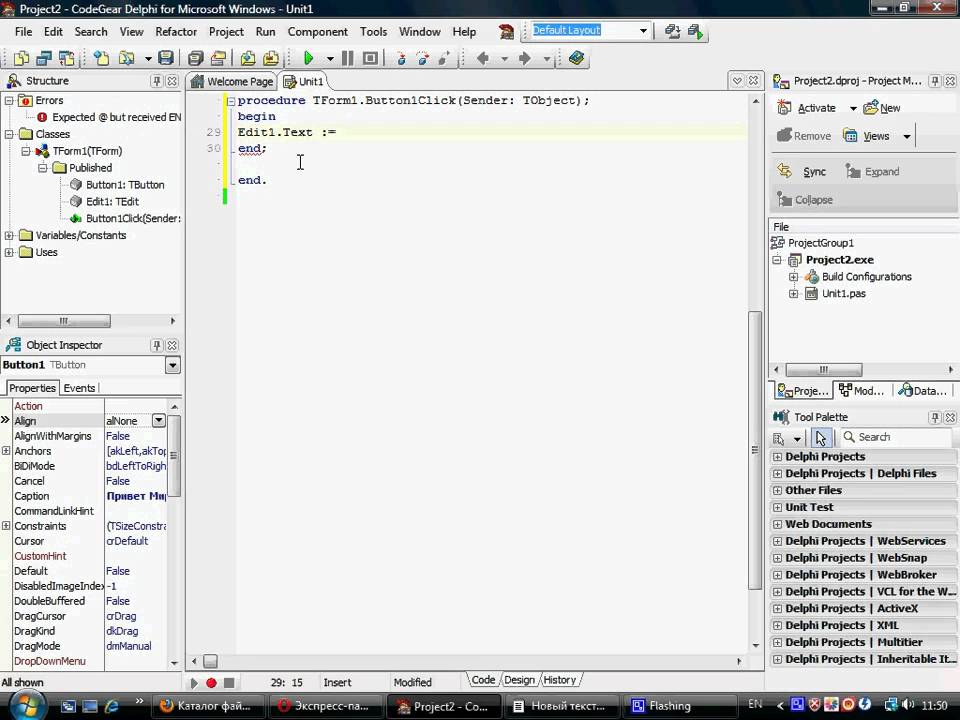
Task: Click the Activate button
Action: pyautogui.click(x=807, y=108)
